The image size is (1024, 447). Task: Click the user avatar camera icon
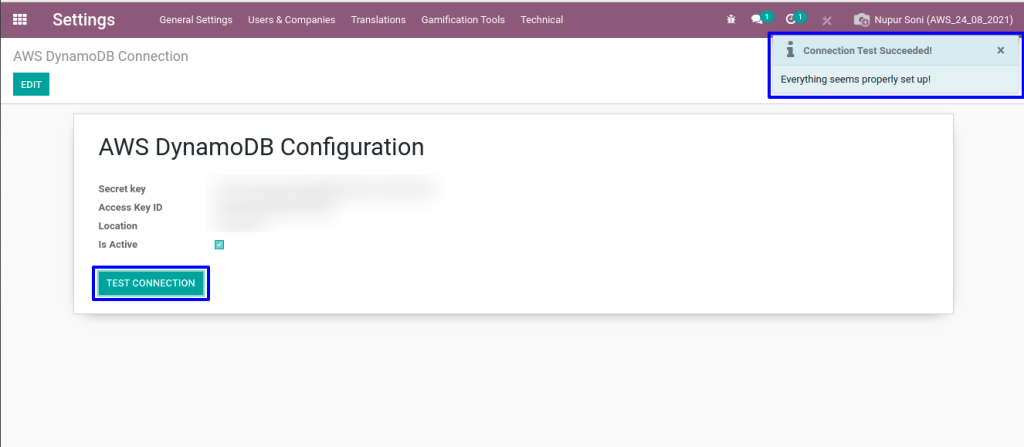point(861,20)
